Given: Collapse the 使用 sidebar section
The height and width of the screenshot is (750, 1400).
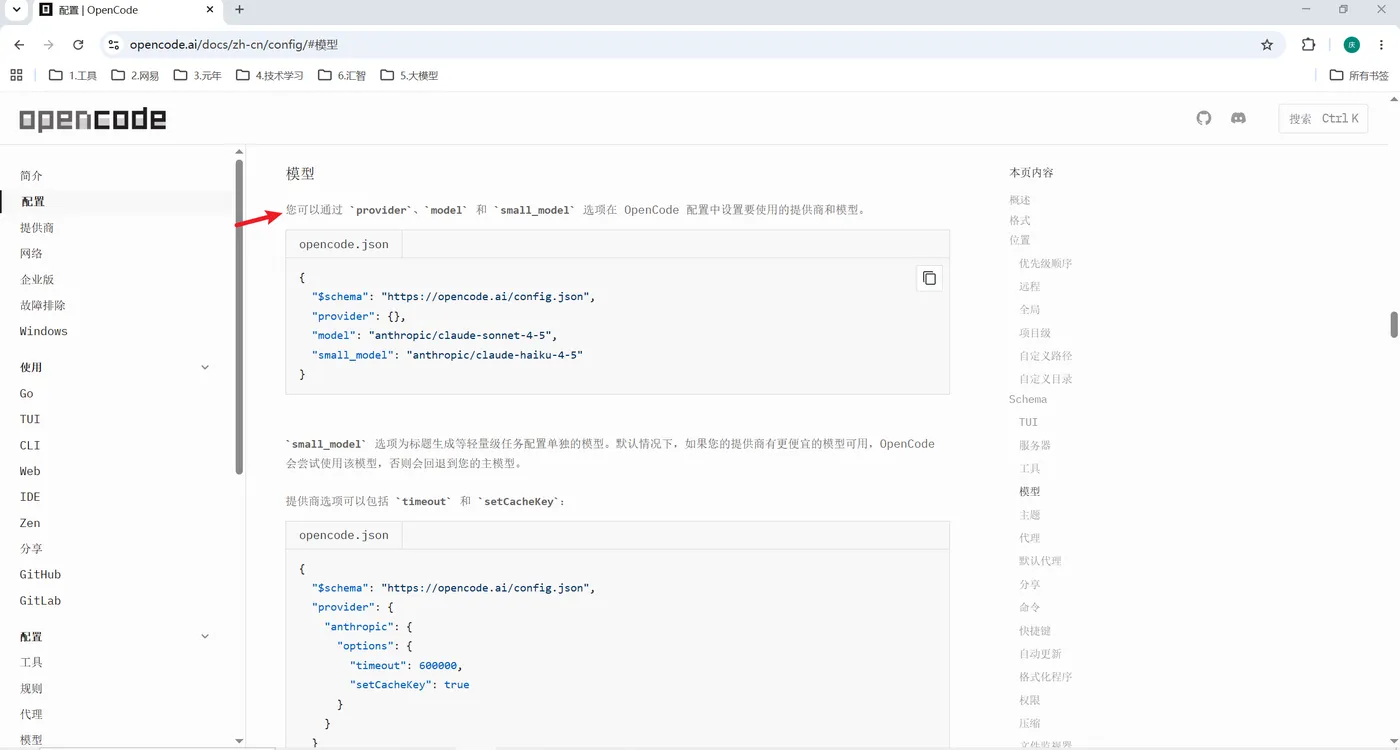Looking at the screenshot, I should click(205, 367).
